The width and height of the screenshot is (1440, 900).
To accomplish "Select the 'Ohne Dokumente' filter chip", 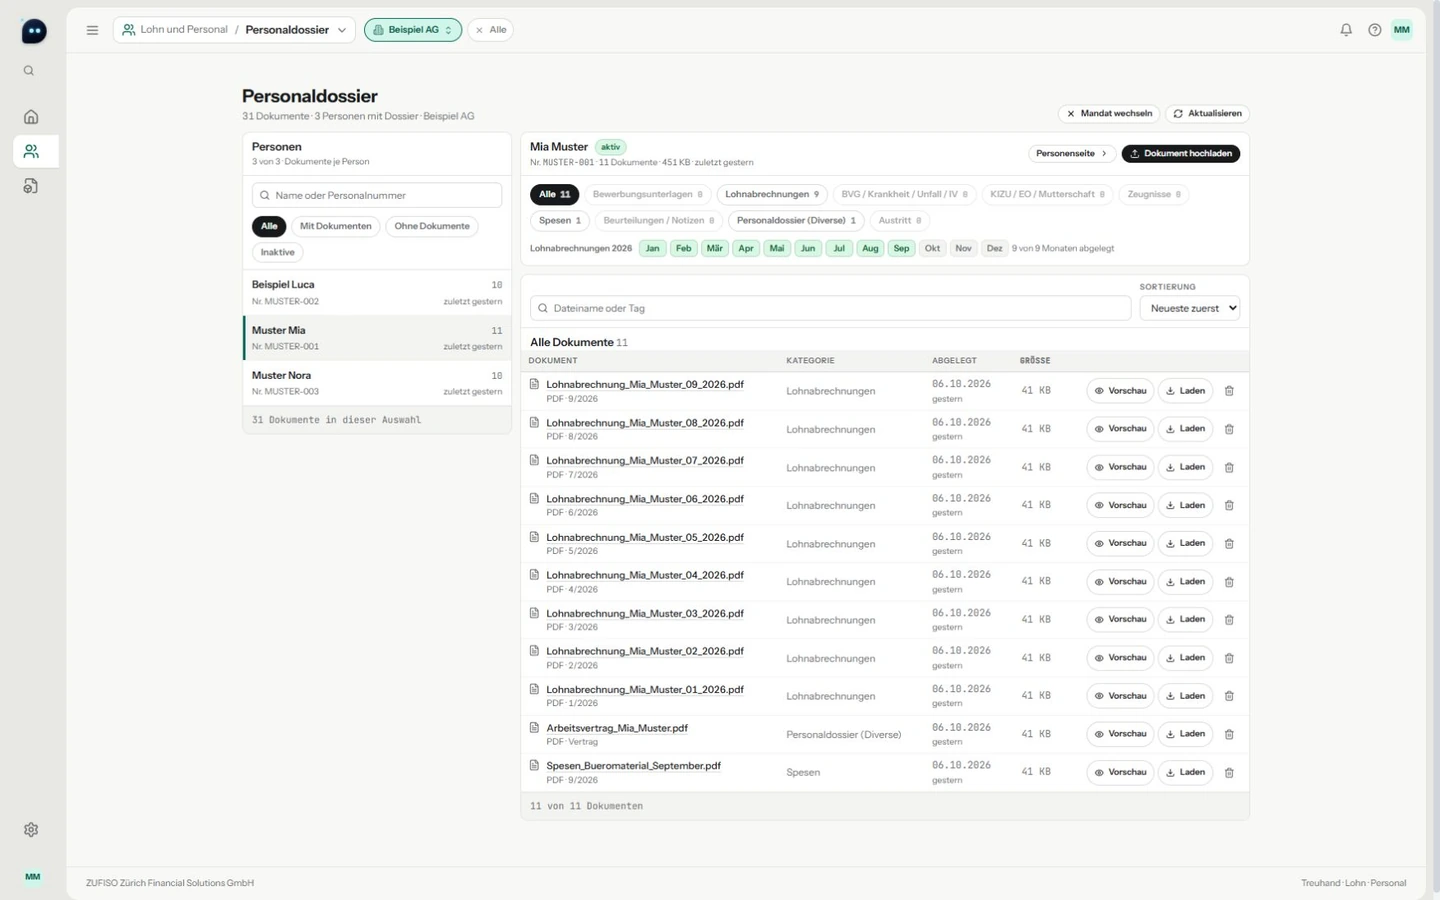I will tap(431, 226).
